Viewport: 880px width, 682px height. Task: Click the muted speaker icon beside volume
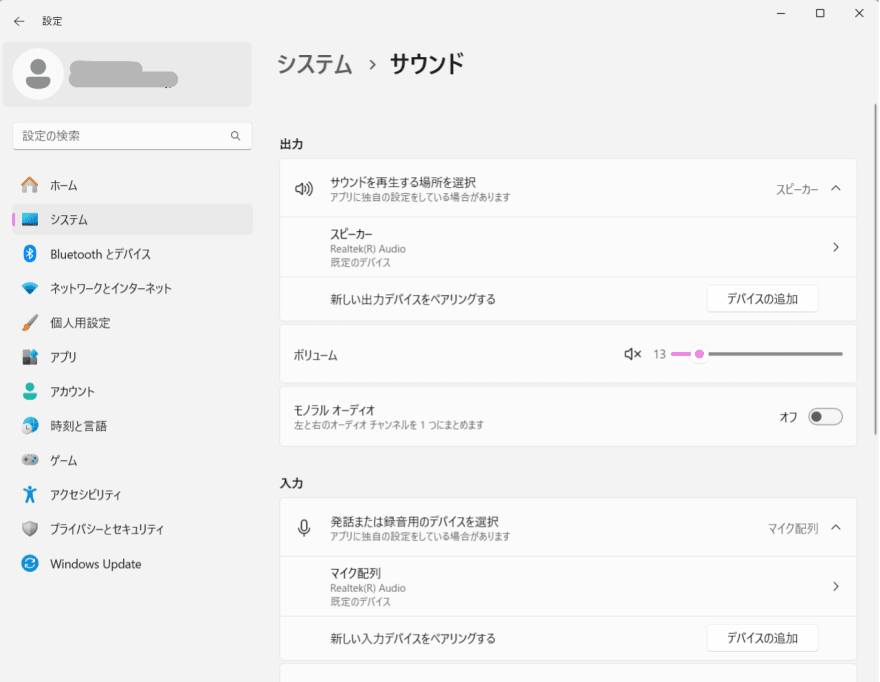pyautogui.click(x=632, y=354)
